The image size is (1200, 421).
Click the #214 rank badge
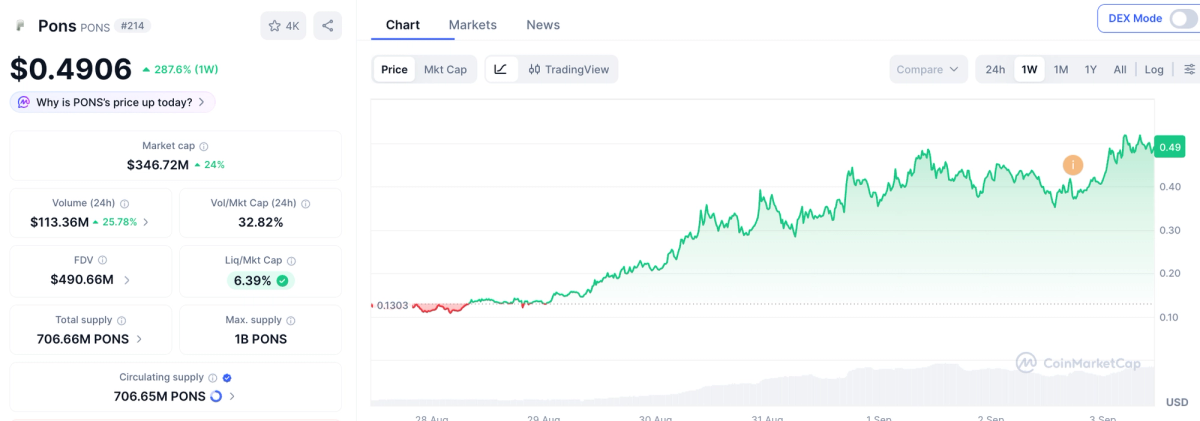click(x=132, y=26)
